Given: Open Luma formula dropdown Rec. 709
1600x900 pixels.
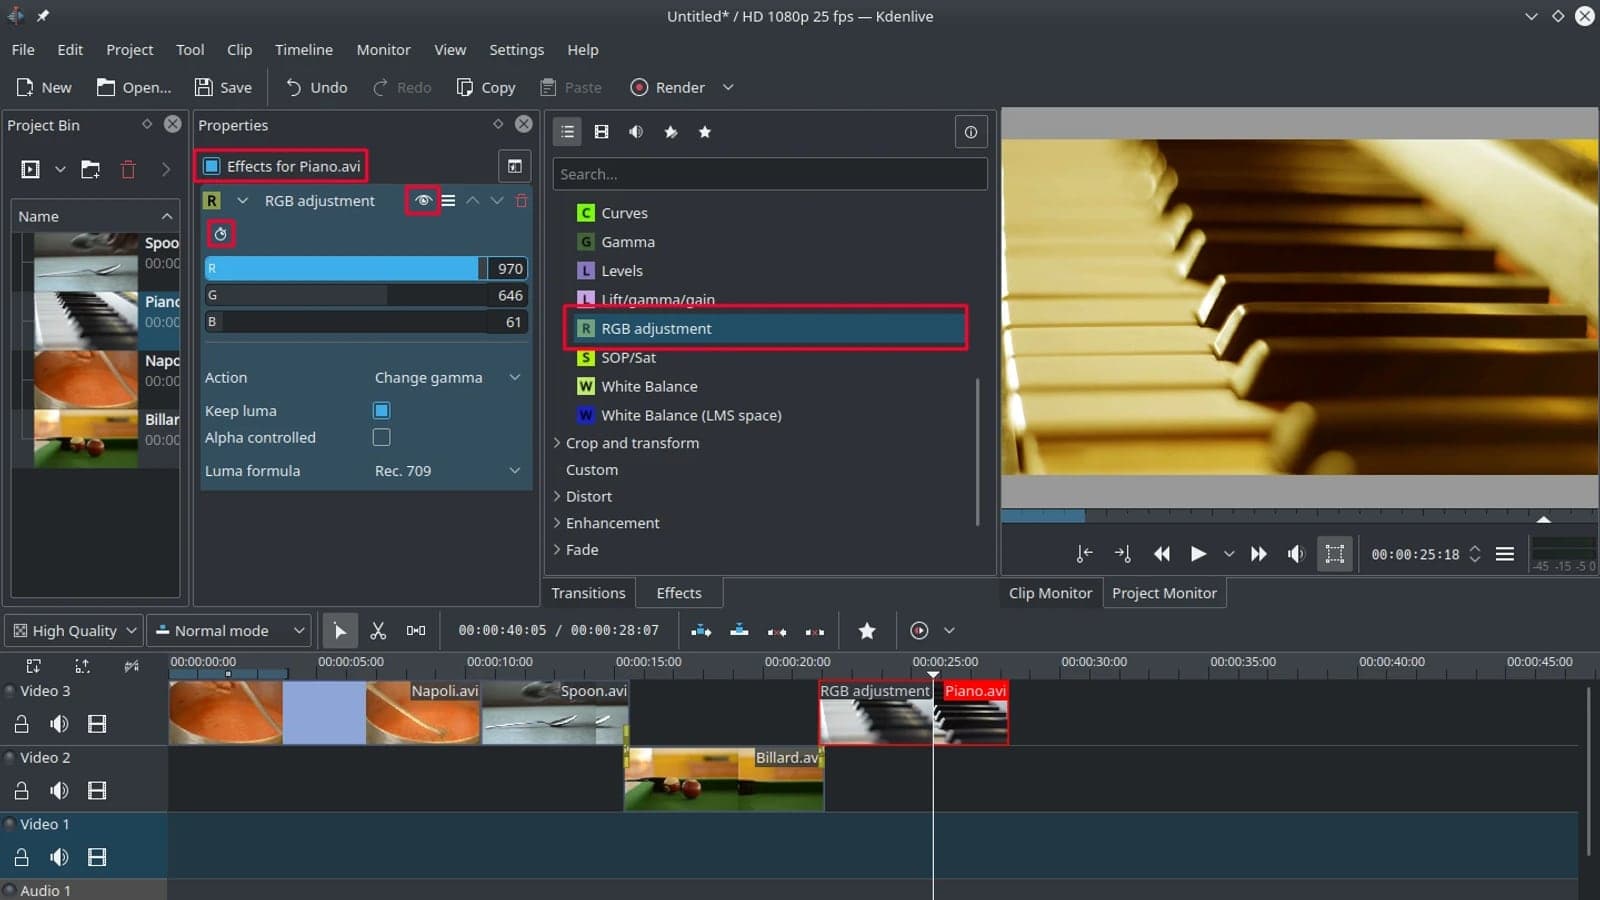Looking at the screenshot, I should 447,471.
